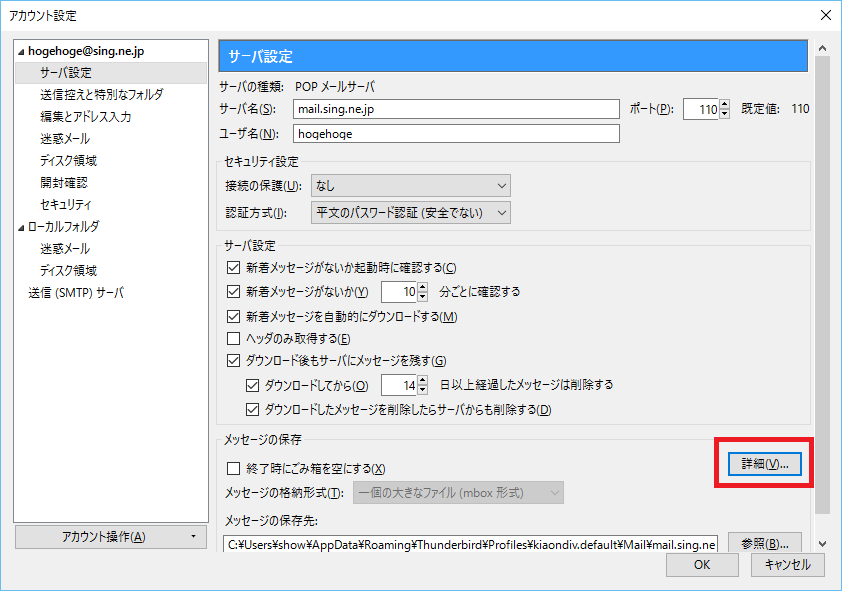
Task: Toggle ダウンロードしたメッセージを削除したらサーバからも削除する checkbox
Action: click(x=252, y=410)
